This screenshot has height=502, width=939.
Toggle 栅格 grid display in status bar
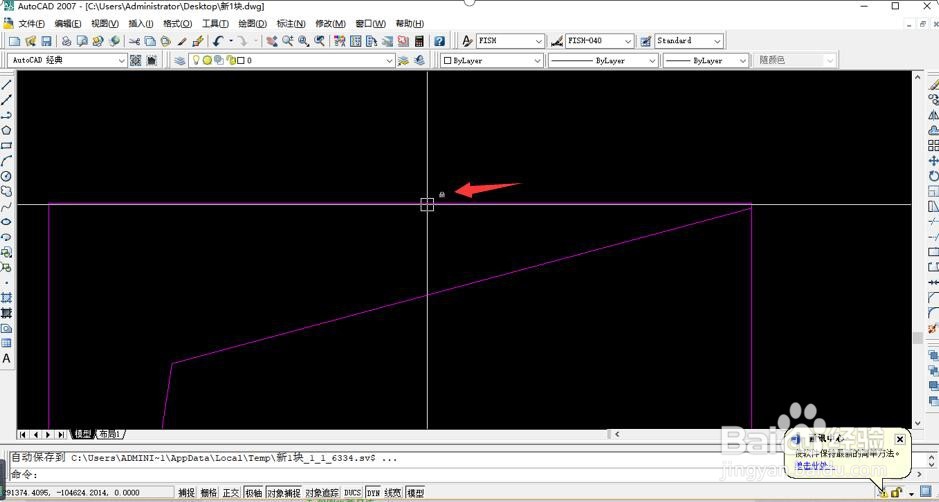209,492
